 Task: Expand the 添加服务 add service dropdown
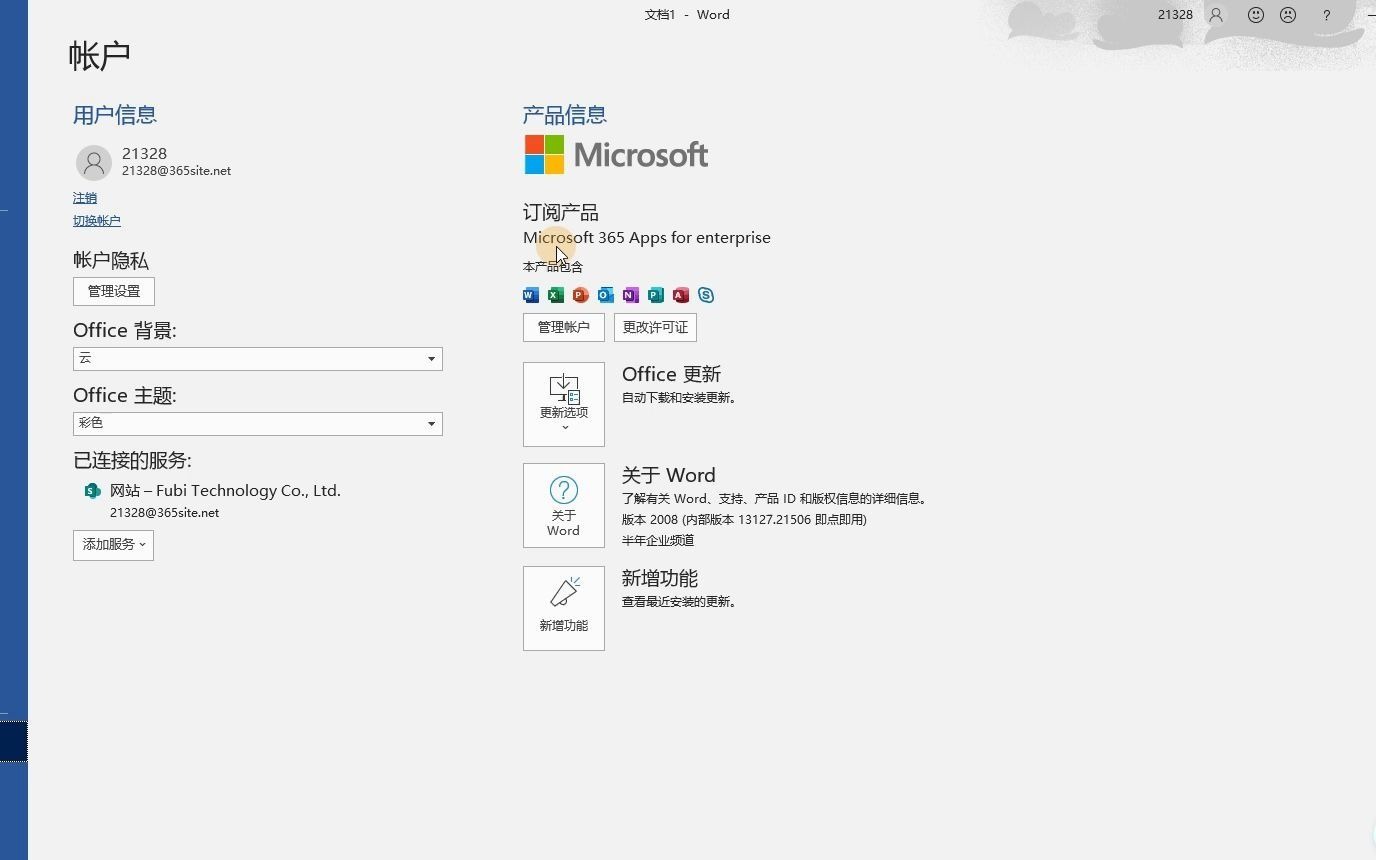[113, 545]
